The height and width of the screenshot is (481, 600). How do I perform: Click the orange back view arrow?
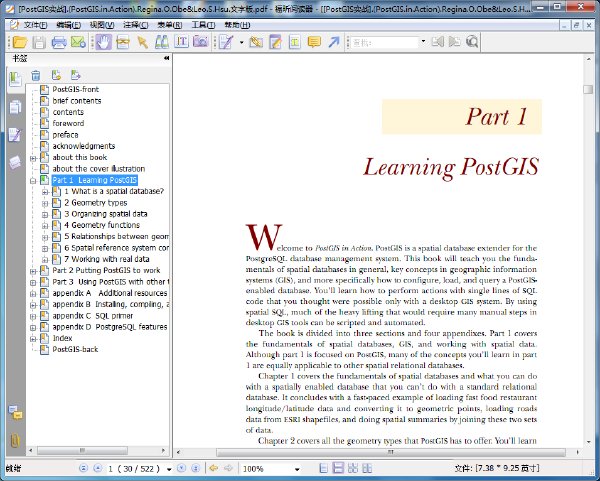coord(214,468)
